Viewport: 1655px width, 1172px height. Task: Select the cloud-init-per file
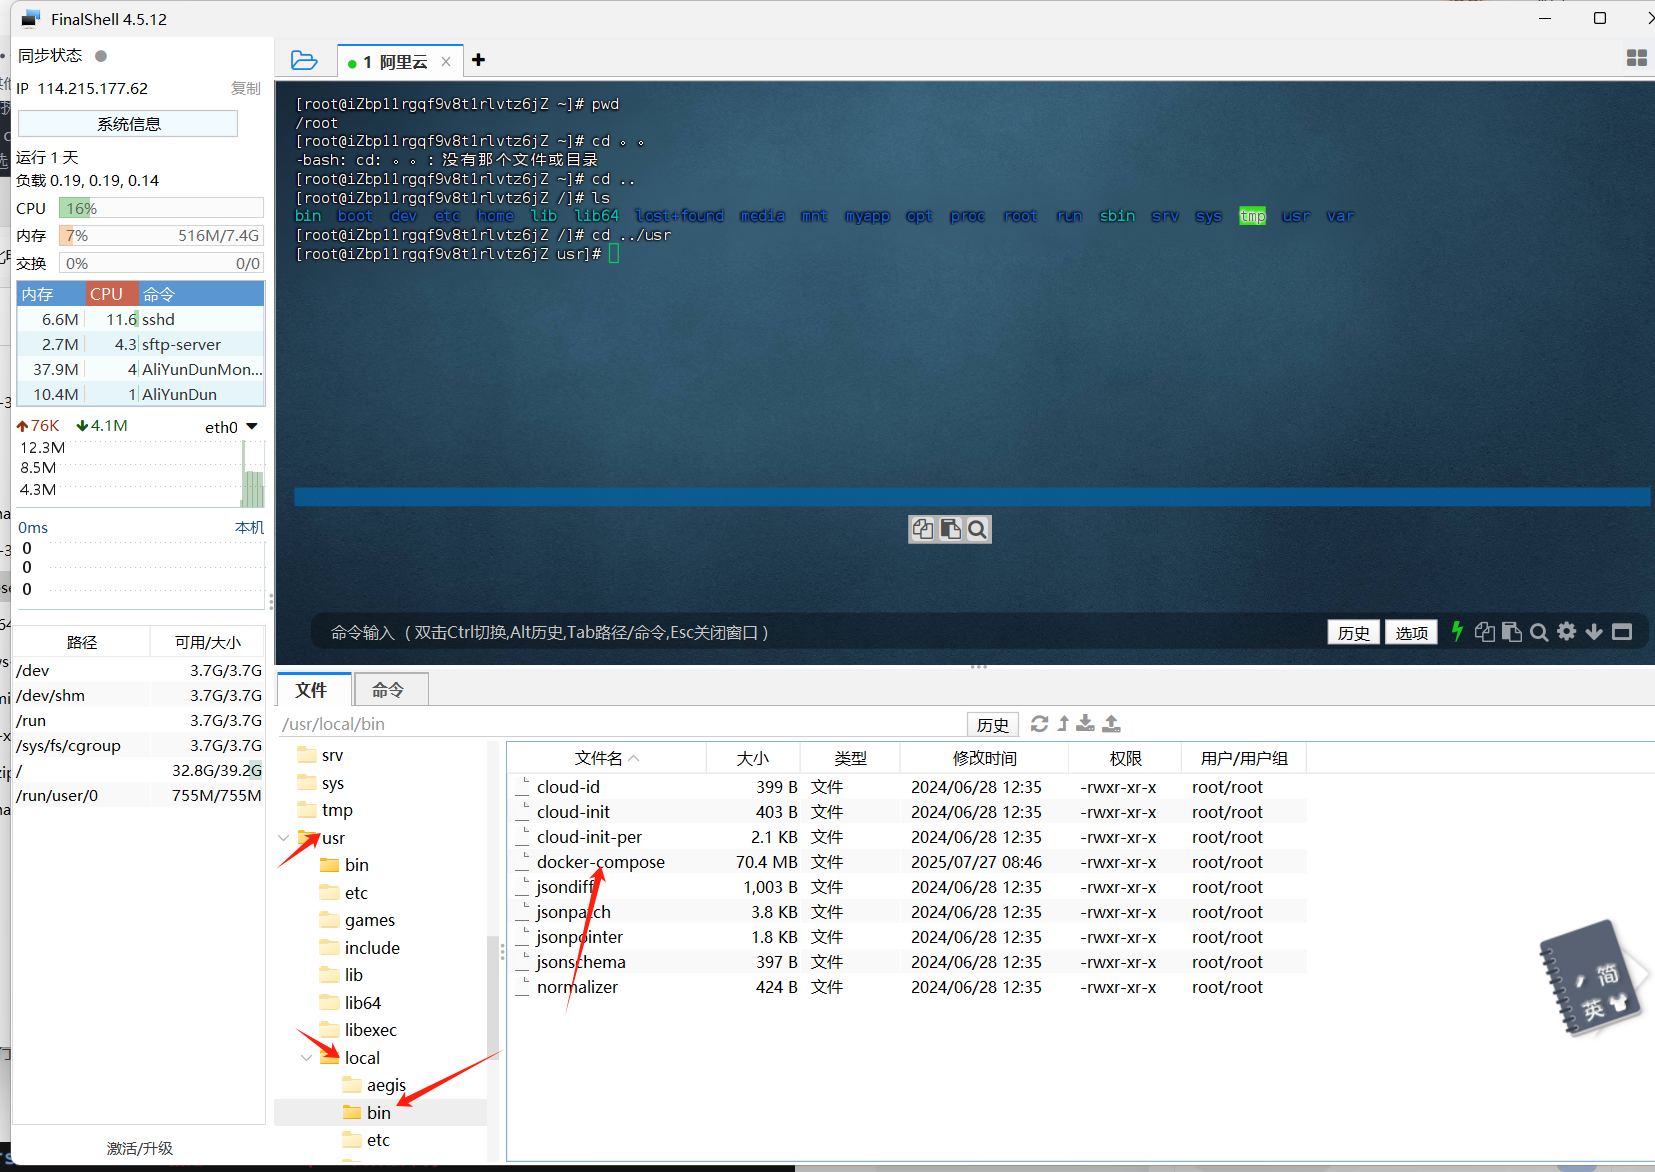click(589, 837)
